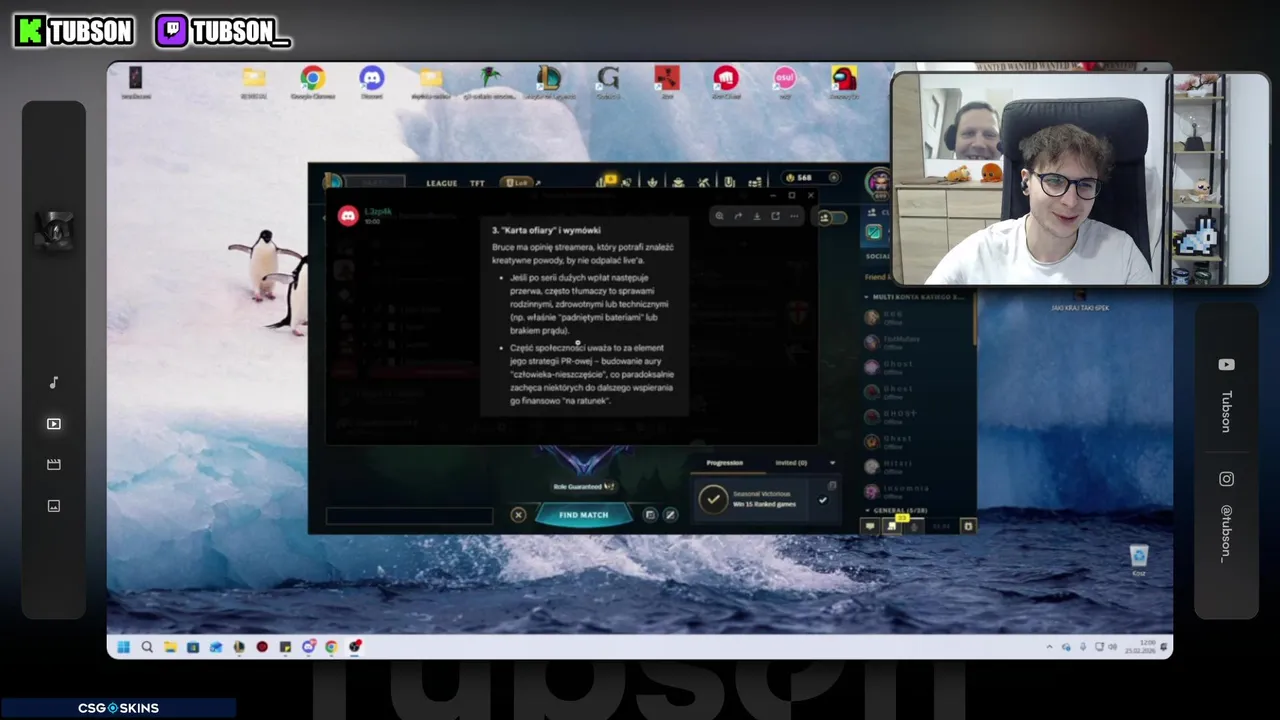Click video play icon in left overlay
The width and height of the screenshot is (1280, 720).
[x=54, y=424]
